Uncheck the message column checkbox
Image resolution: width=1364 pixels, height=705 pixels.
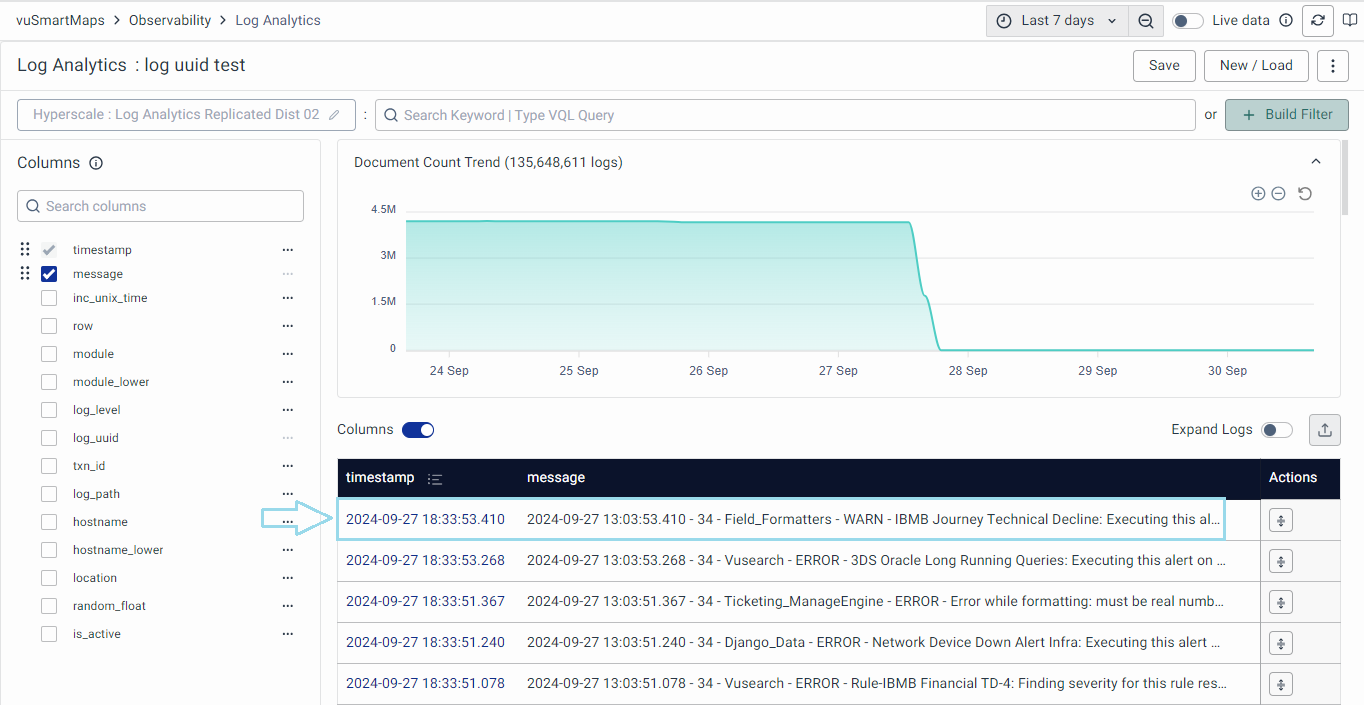coord(49,274)
